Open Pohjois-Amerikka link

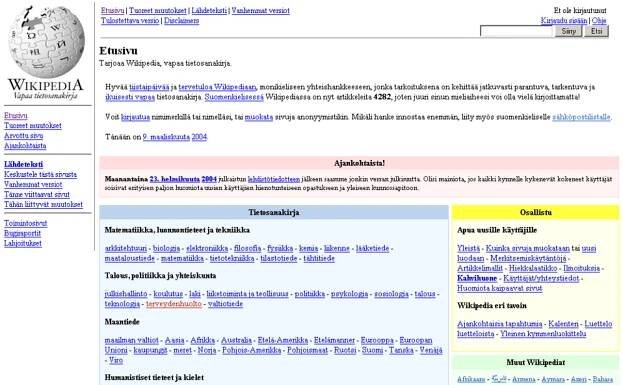(x=252, y=350)
